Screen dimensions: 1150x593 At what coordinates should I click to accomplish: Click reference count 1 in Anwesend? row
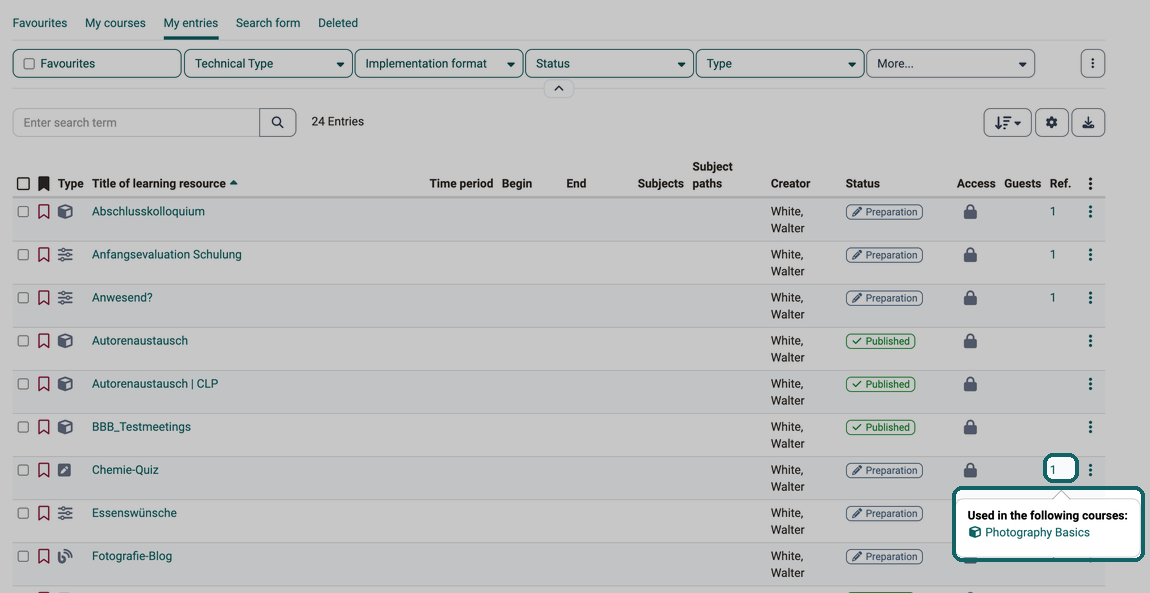click(1053, 298)
